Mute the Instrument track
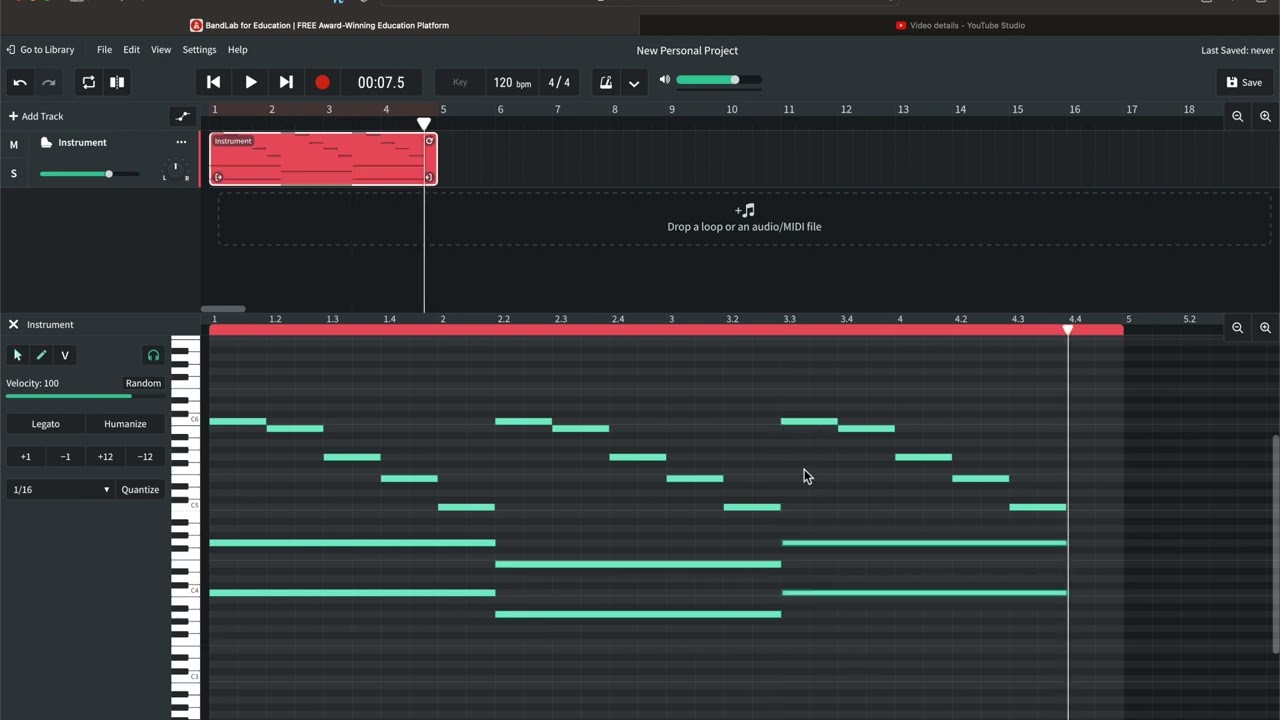The width and height of the screenshot is (1280, 720). (x=14, y=144)
